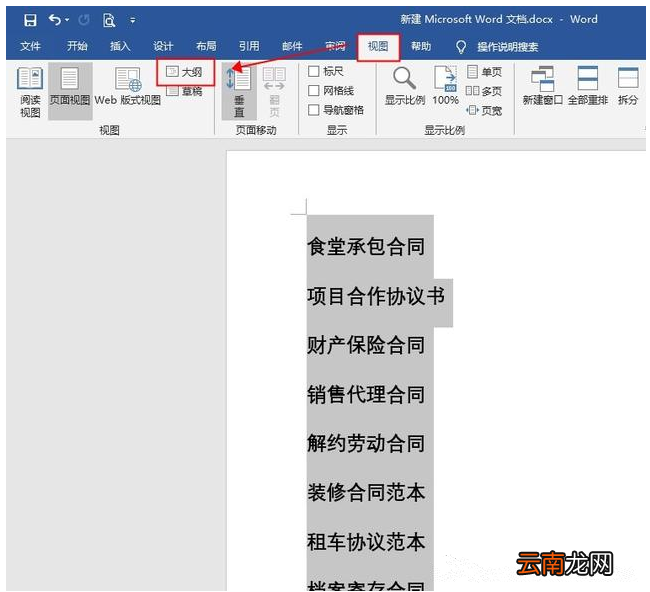Click the Print Preview icon in the quick access toolbar

click(109, 19)
